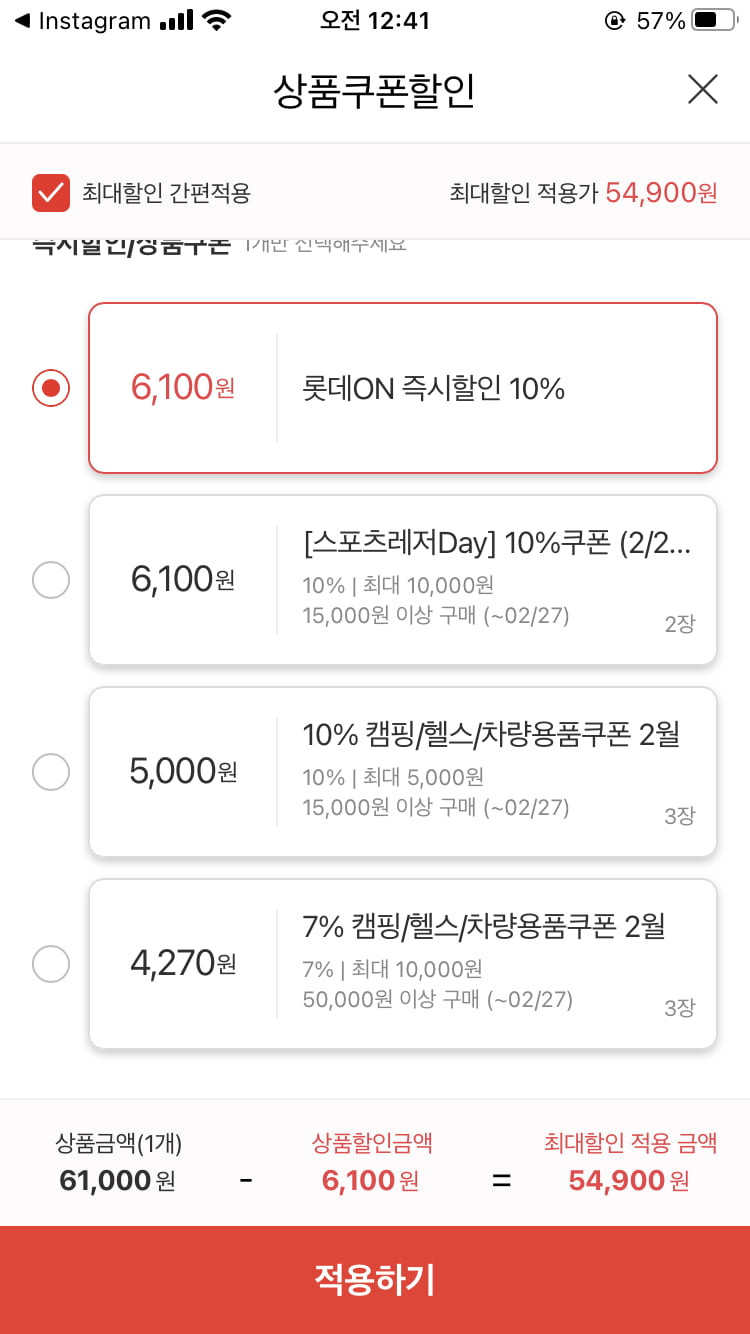Screen dimensions: 750x1334
Task: Tap the 10% 캠핑/헬스/차량용품쿠폰 2월 card
Action: [x=403, y=772]
